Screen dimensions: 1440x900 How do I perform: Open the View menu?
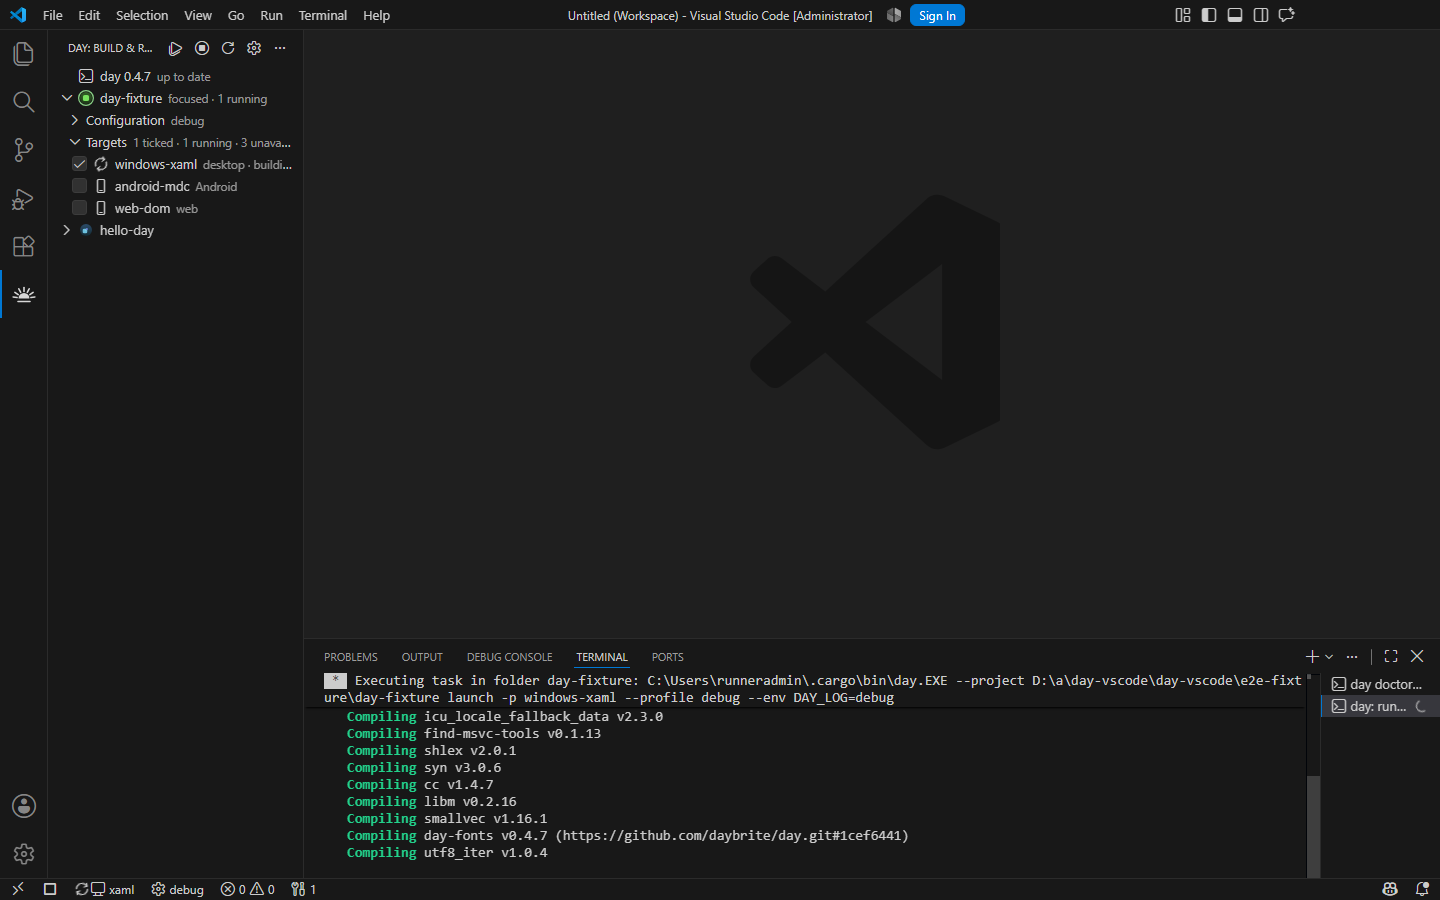click(x=198, y=15)
